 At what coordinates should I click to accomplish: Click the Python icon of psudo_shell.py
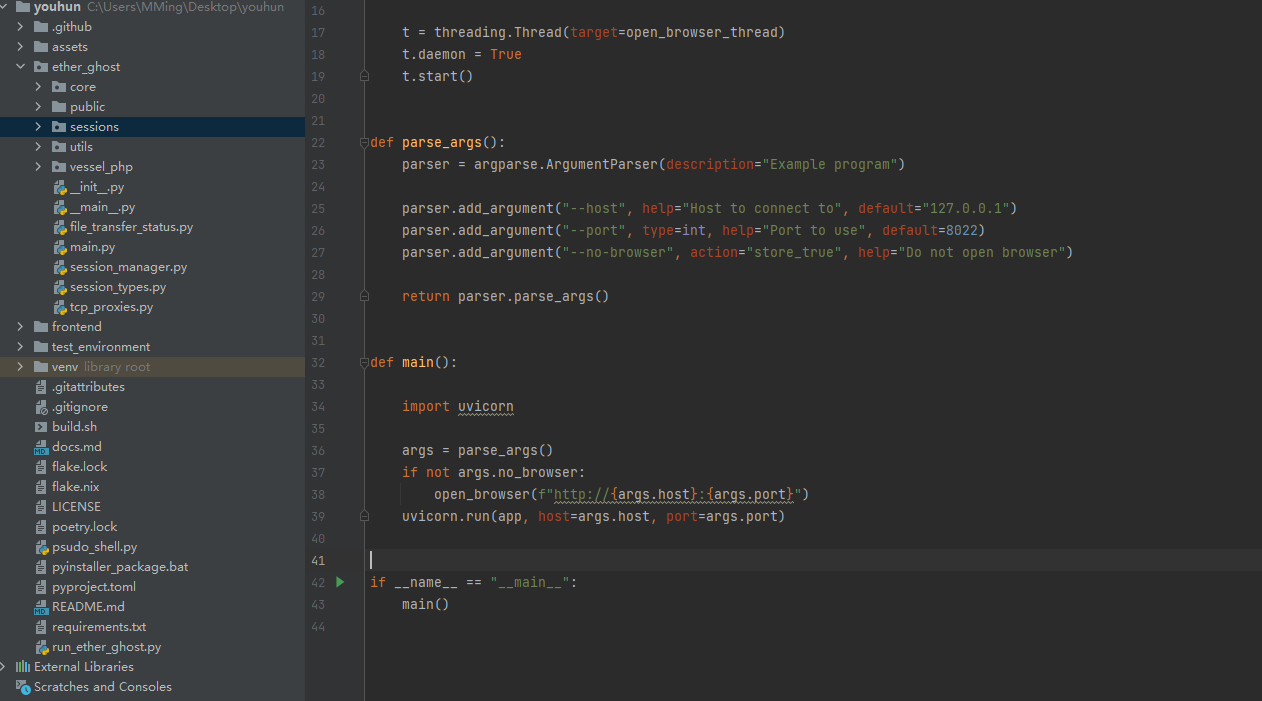tap(41, 547)
